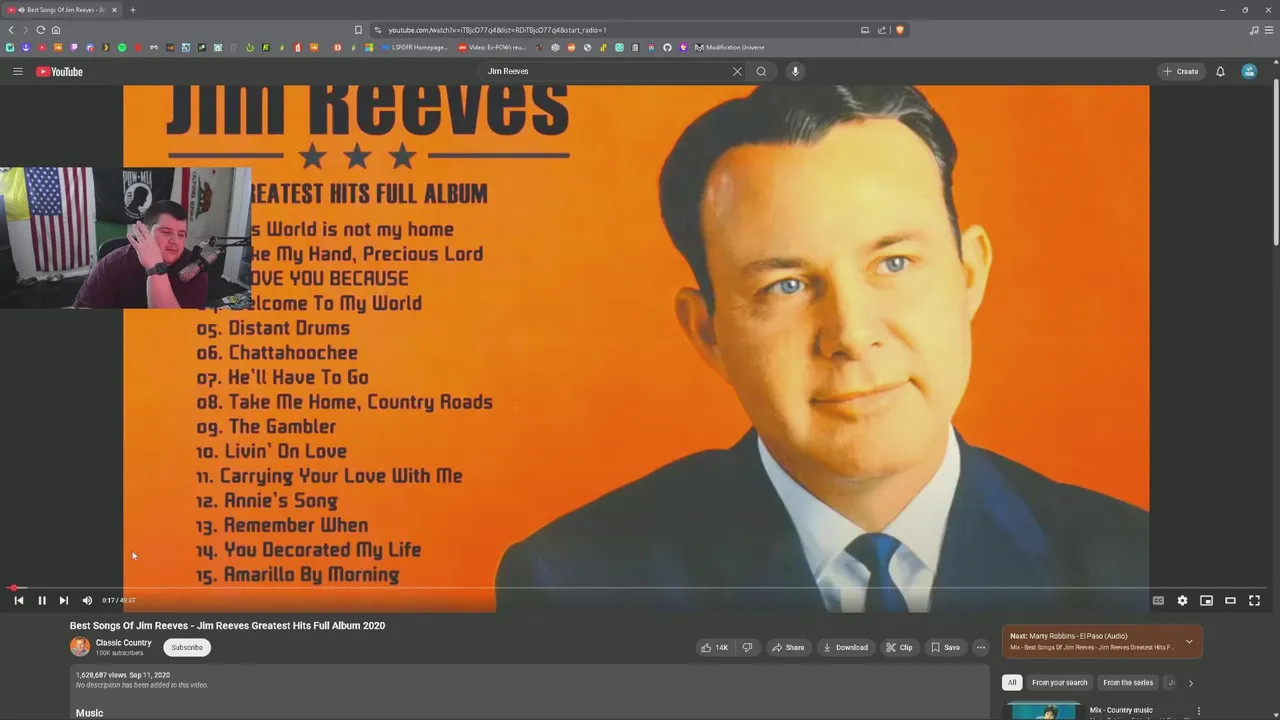This screenshot has height=720, width=1280.
Task: Toggle theater mode view
Action: click(x=1230, y=600)
